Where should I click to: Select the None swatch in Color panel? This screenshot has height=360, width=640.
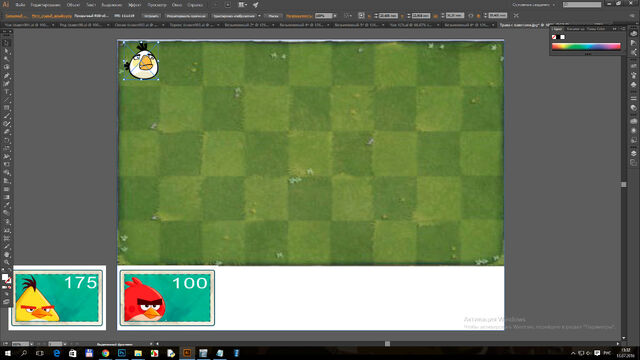point(554,37)
